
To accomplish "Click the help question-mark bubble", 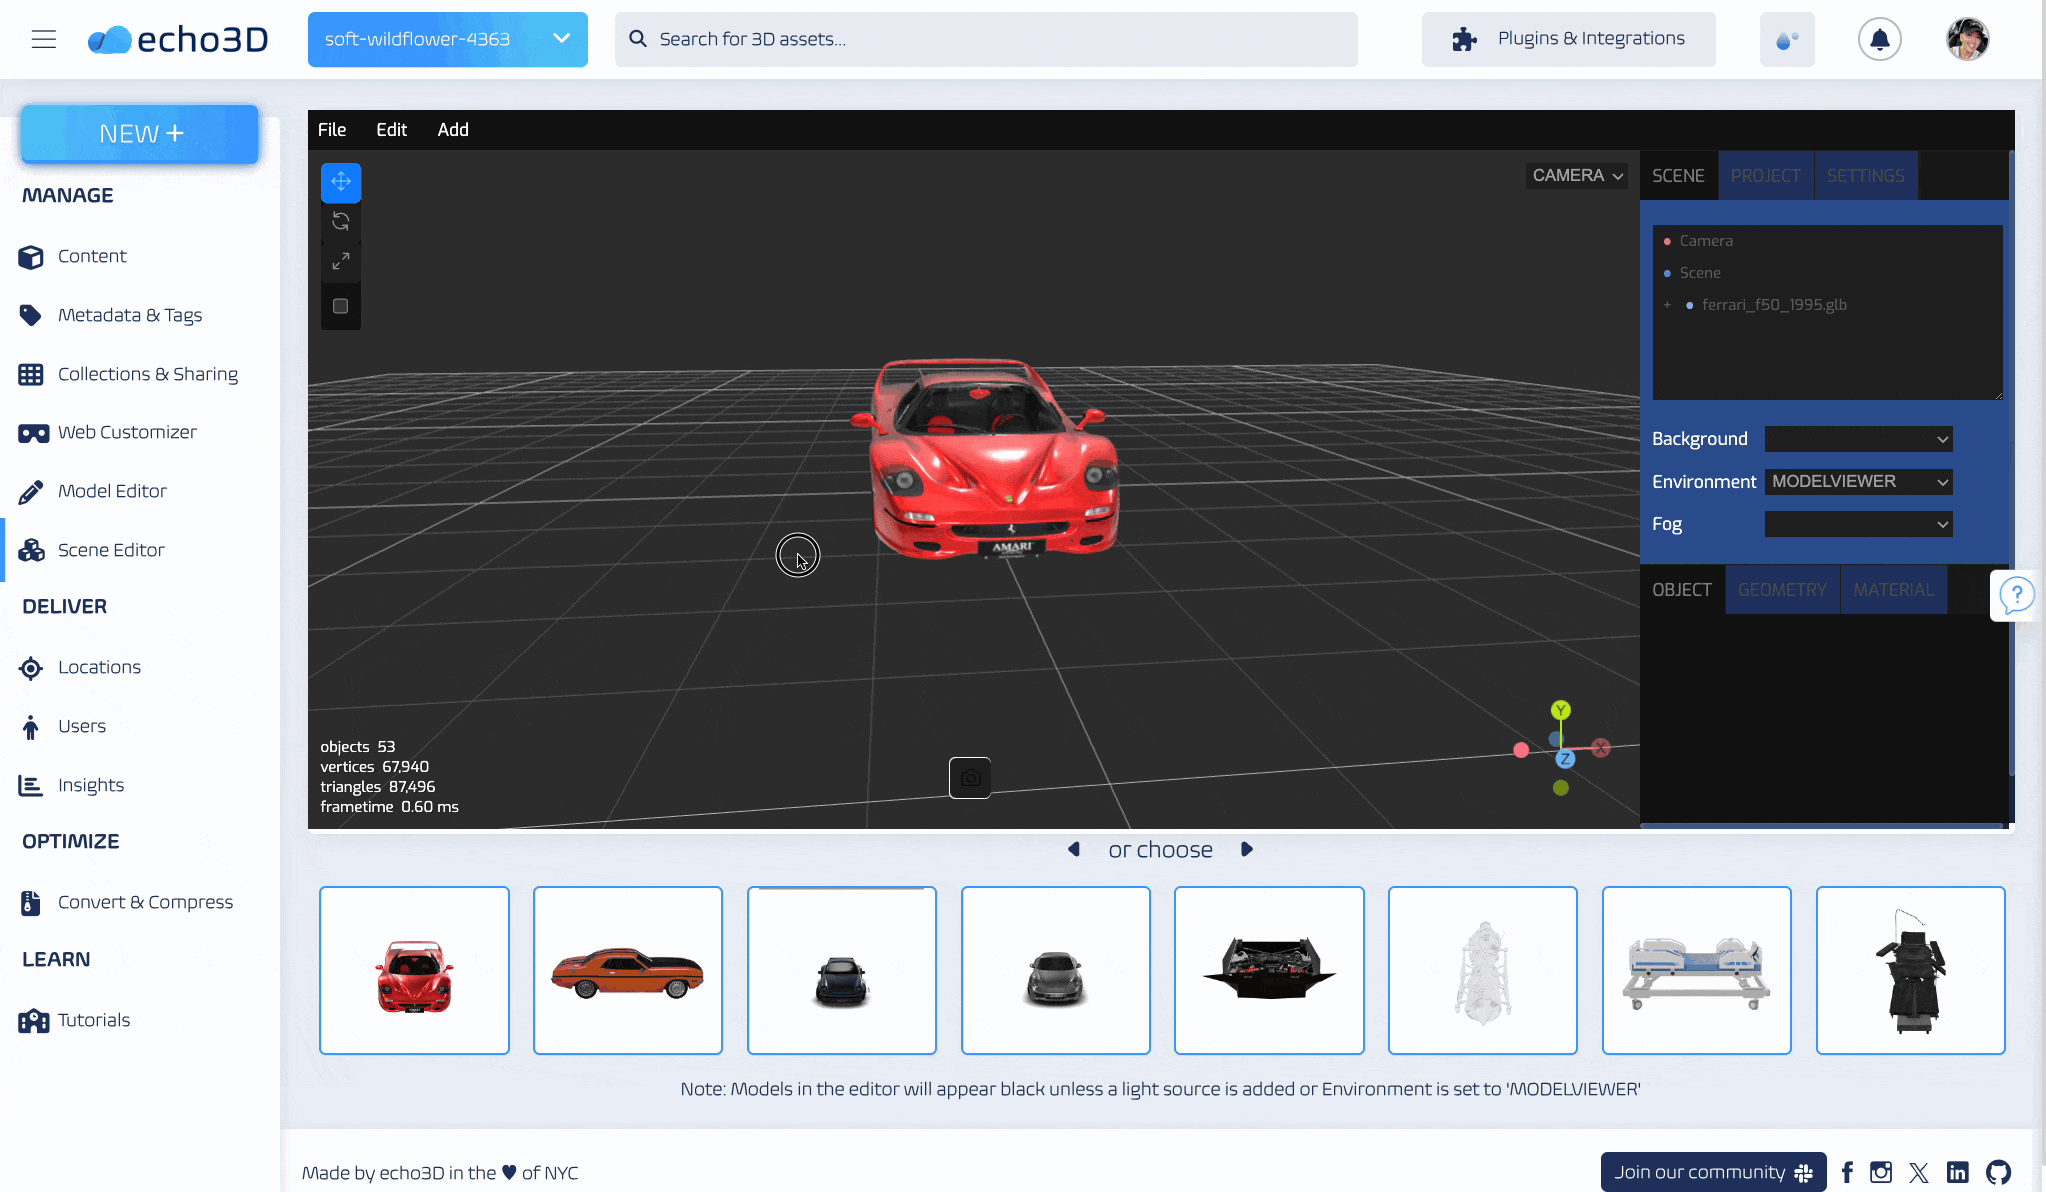I will click(x=2016, y=595).
